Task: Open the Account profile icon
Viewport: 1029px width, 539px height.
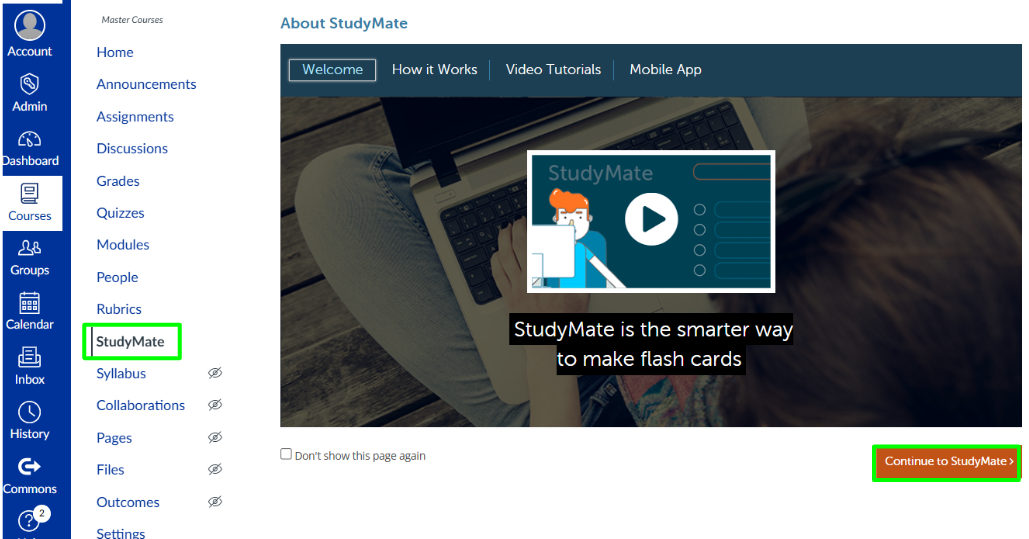Action: tap(30, 26)
